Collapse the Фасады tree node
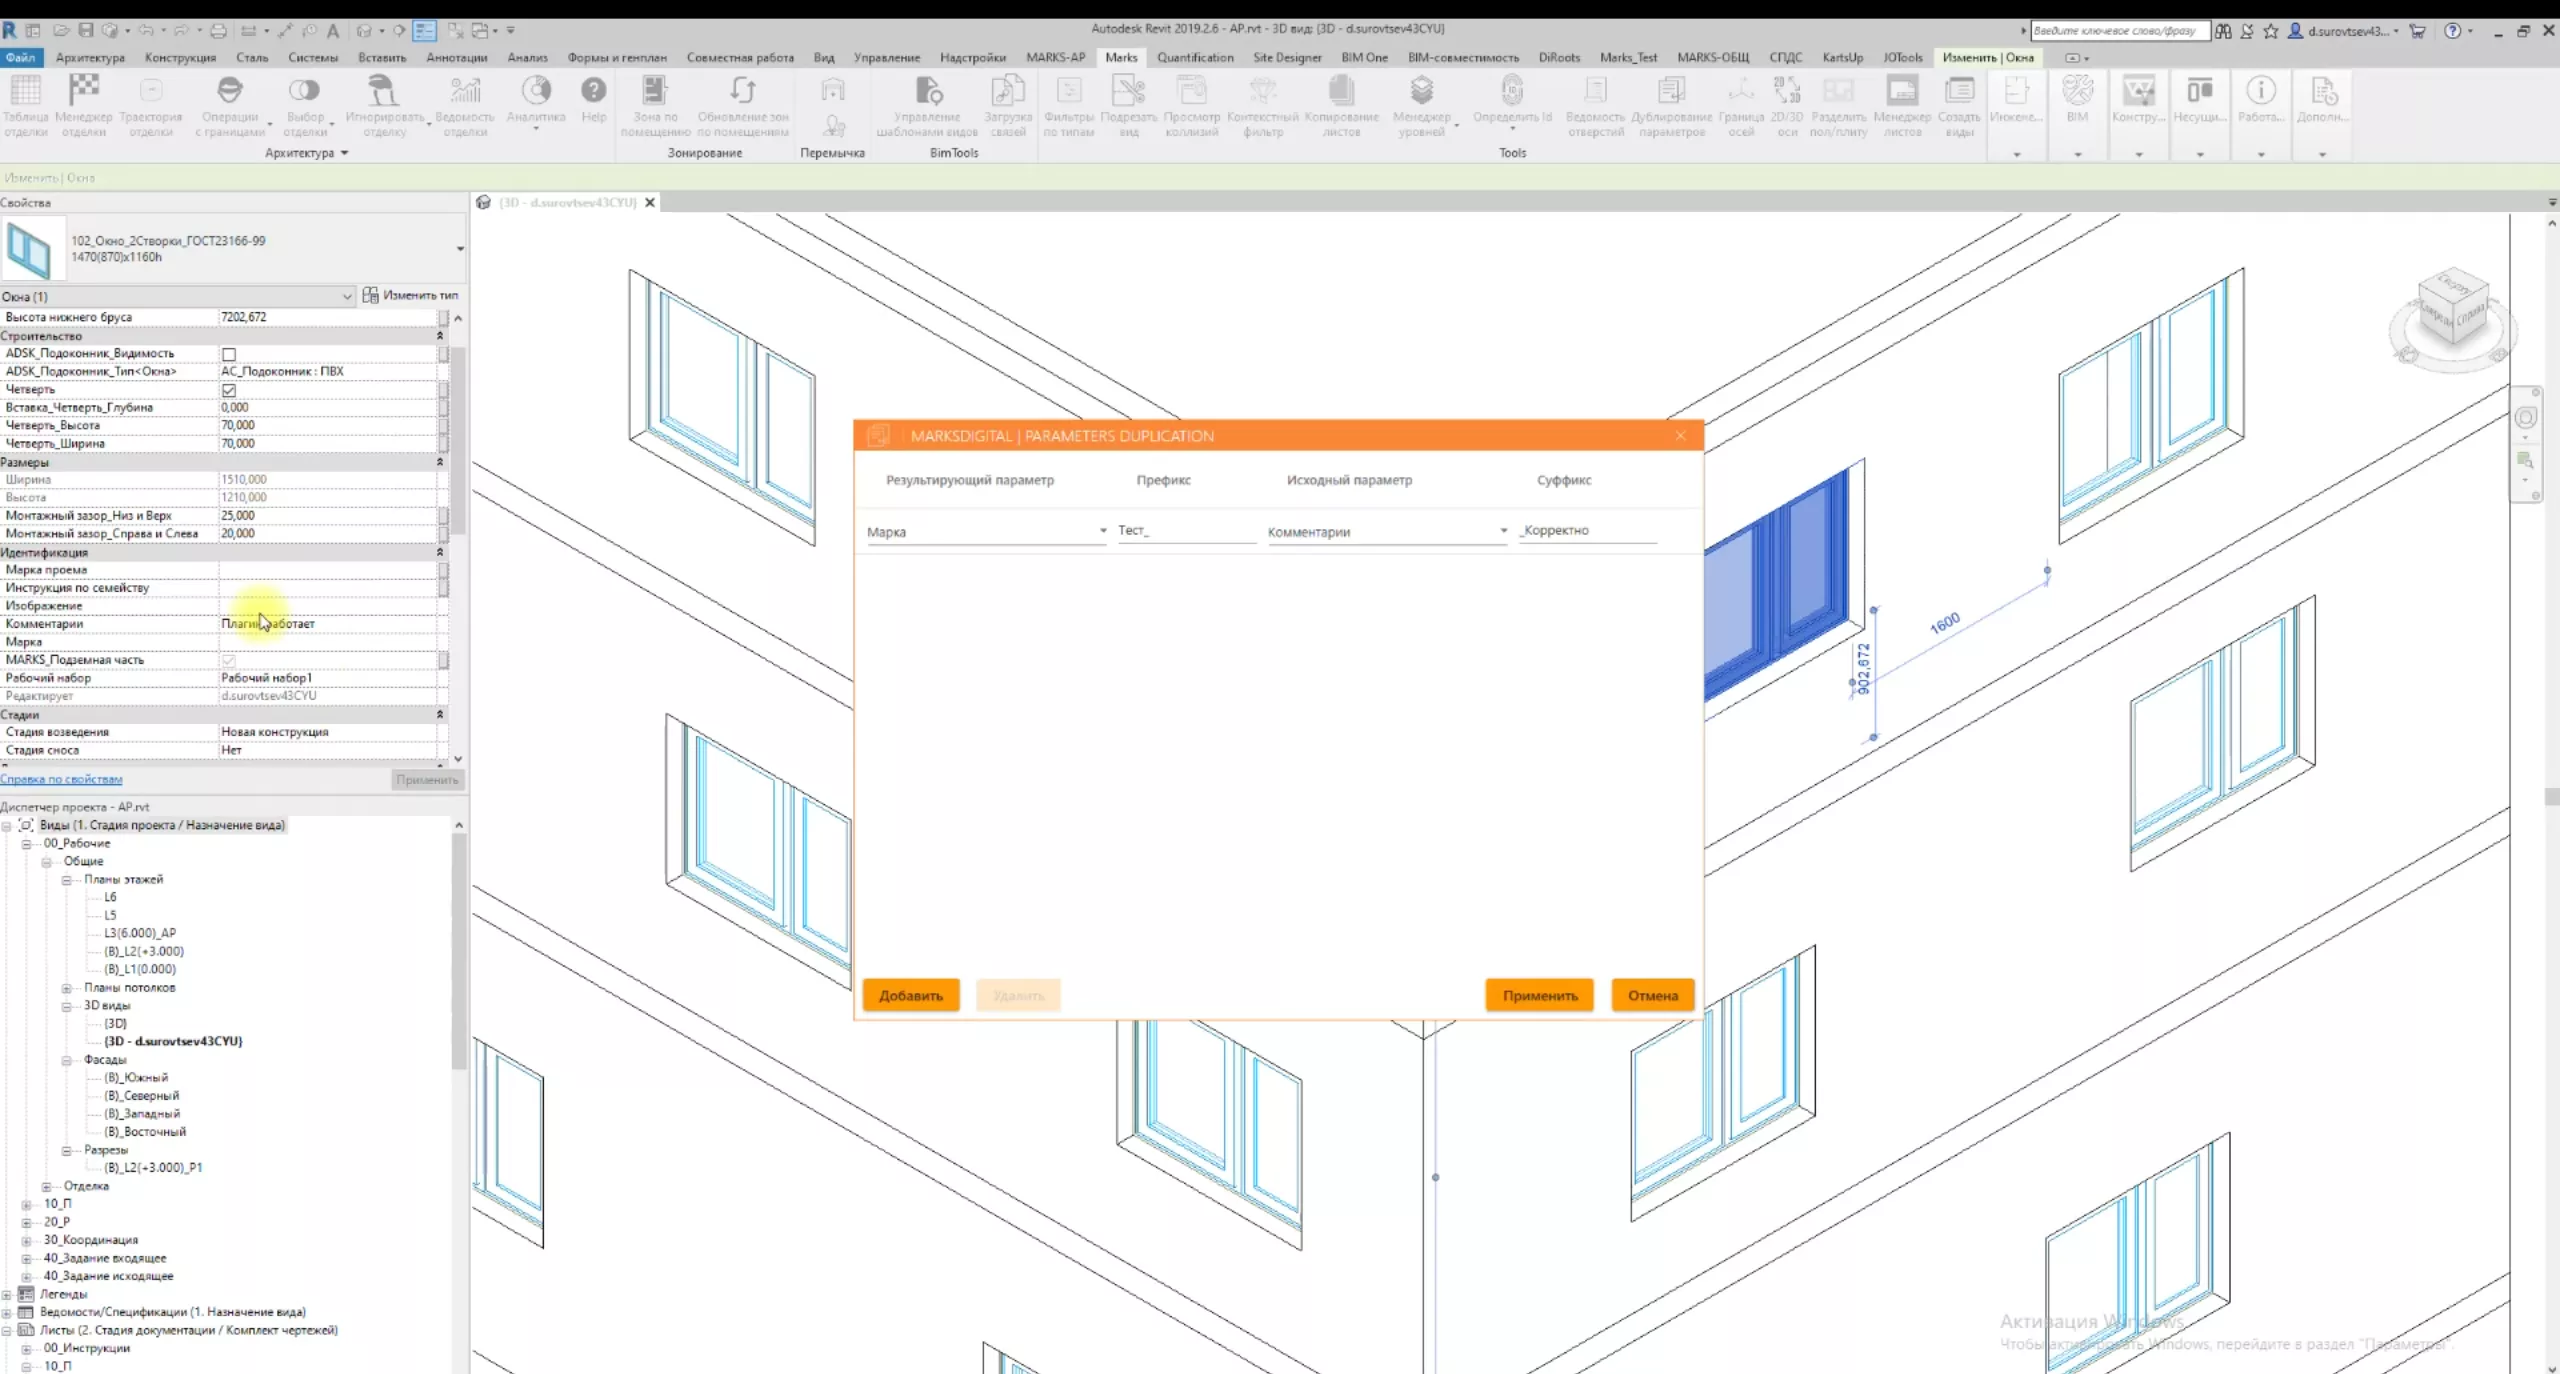The image size is (2560, 1374). click(x=67, y=1060)
